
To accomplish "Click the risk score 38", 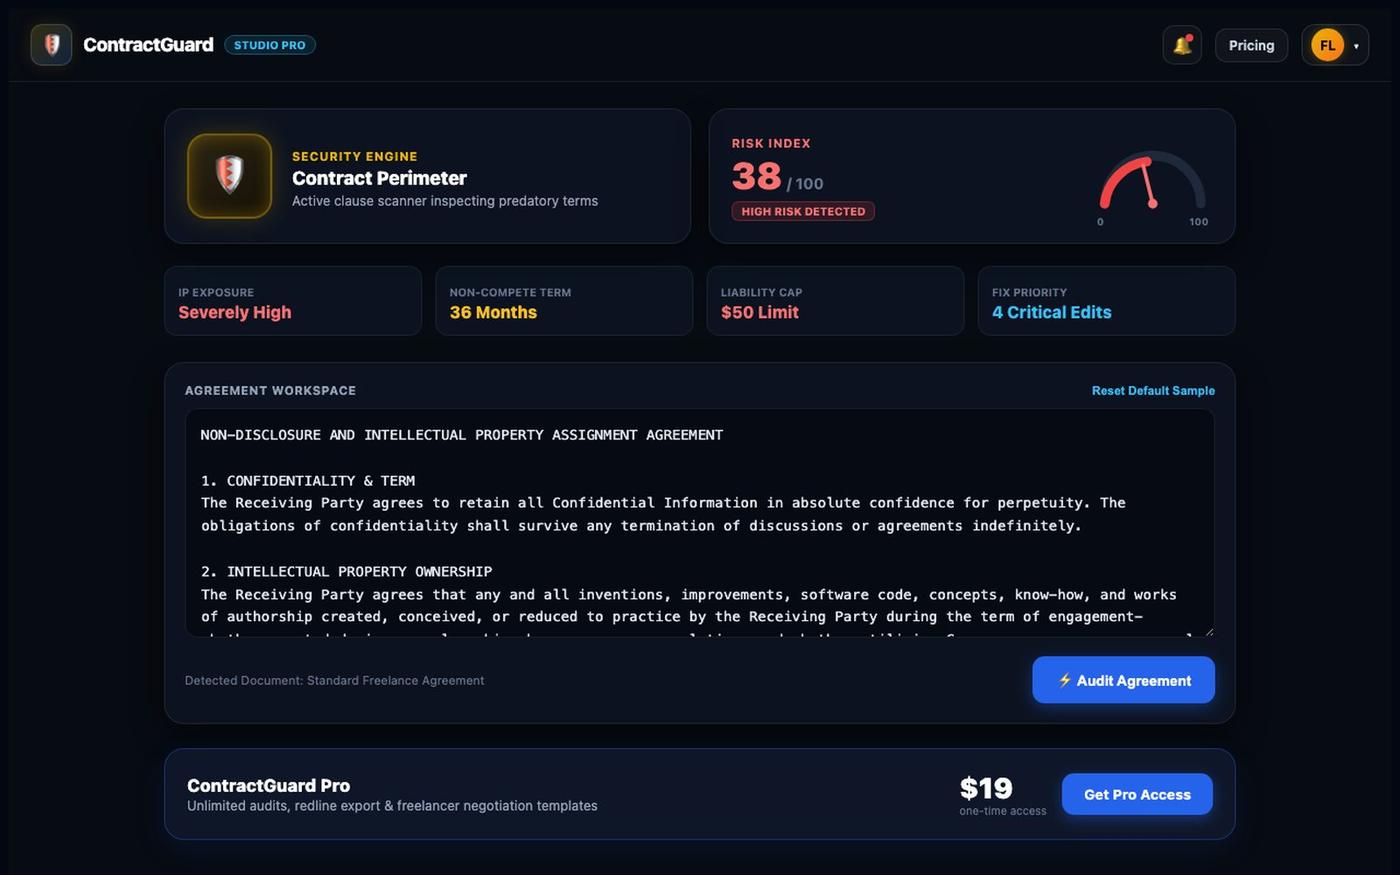I will click(x=756, y=176).
